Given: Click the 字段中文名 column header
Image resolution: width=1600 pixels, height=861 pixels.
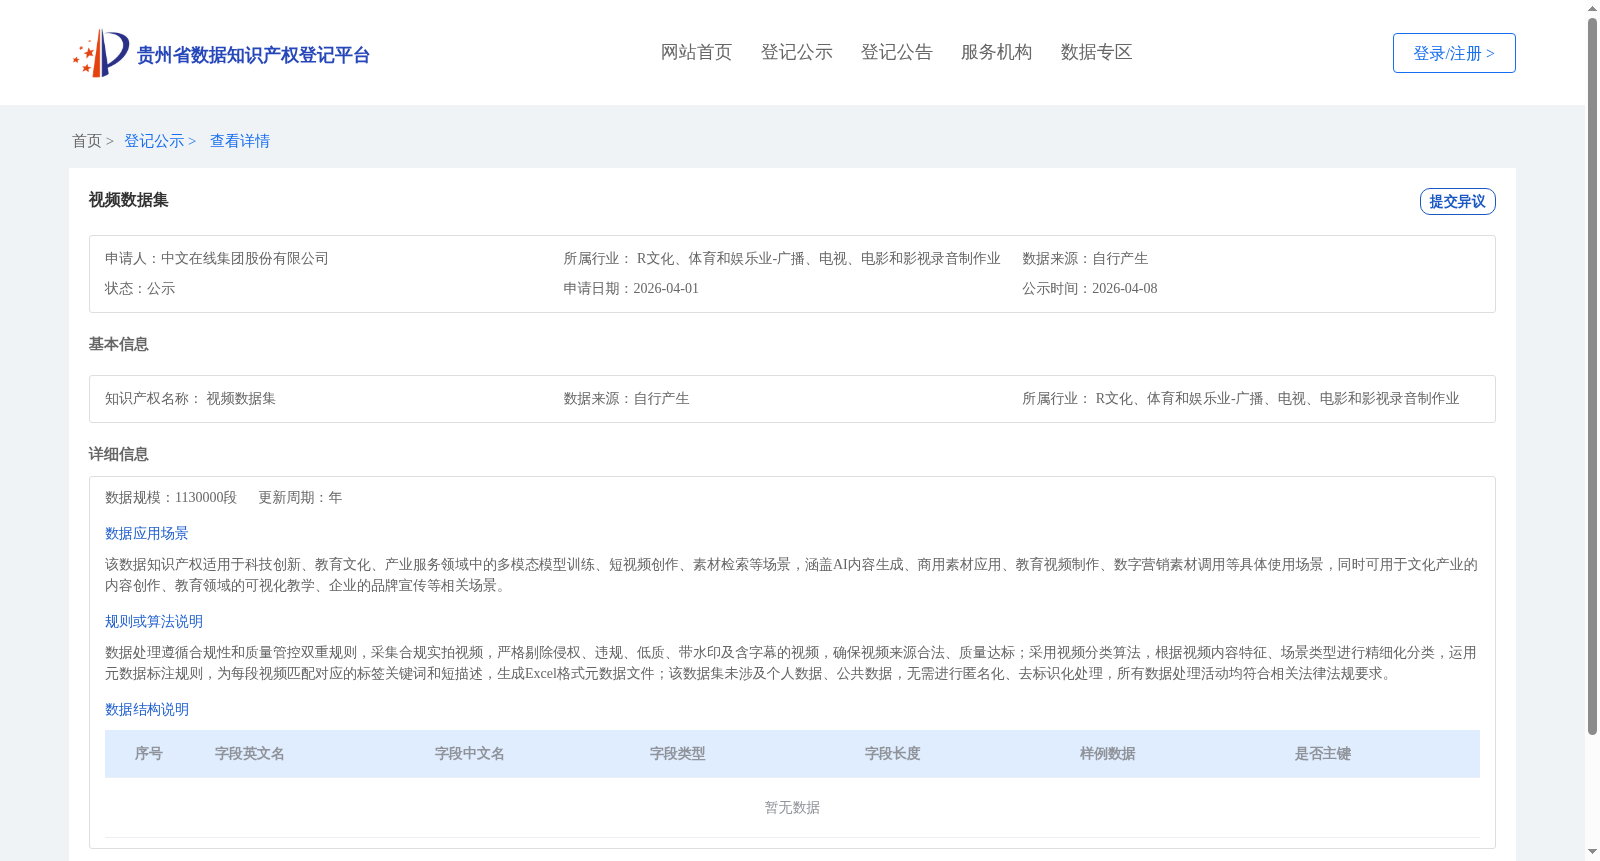Looking at the screenshot, I should [x=470, y=753].
